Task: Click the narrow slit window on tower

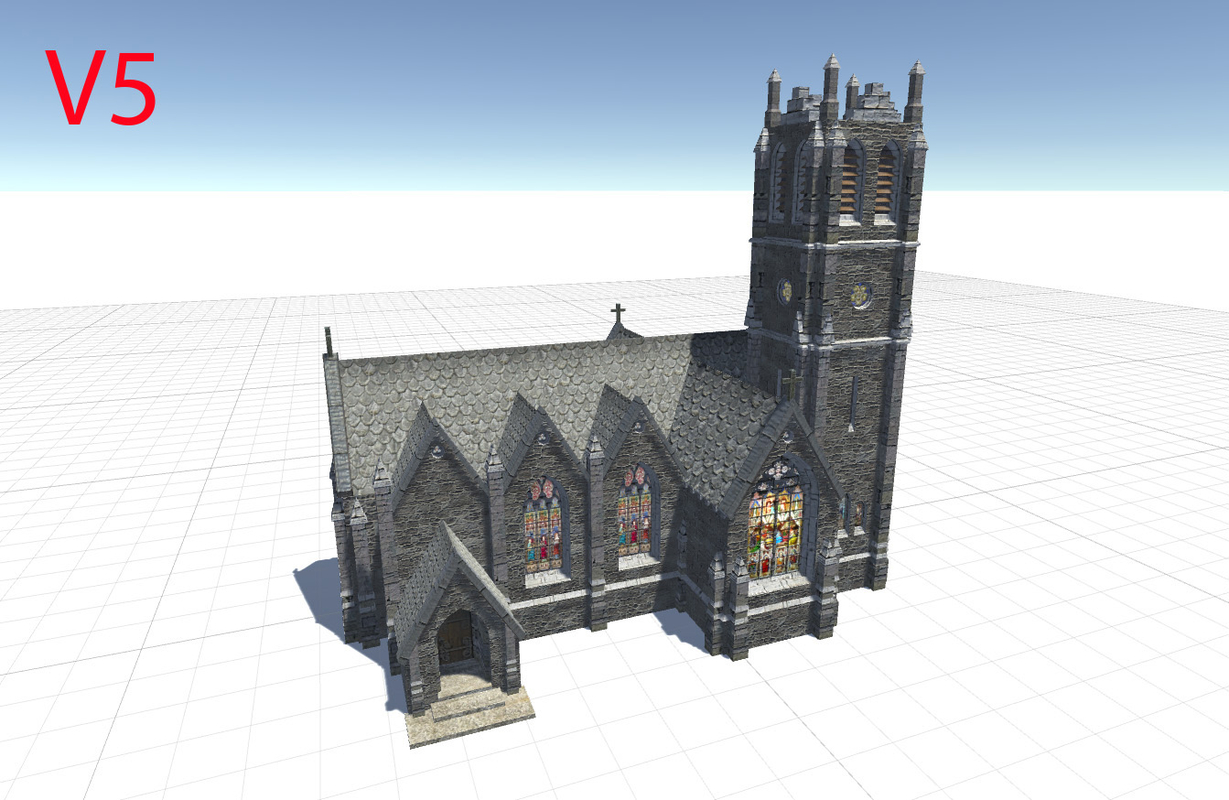Action: click(851, 400)
